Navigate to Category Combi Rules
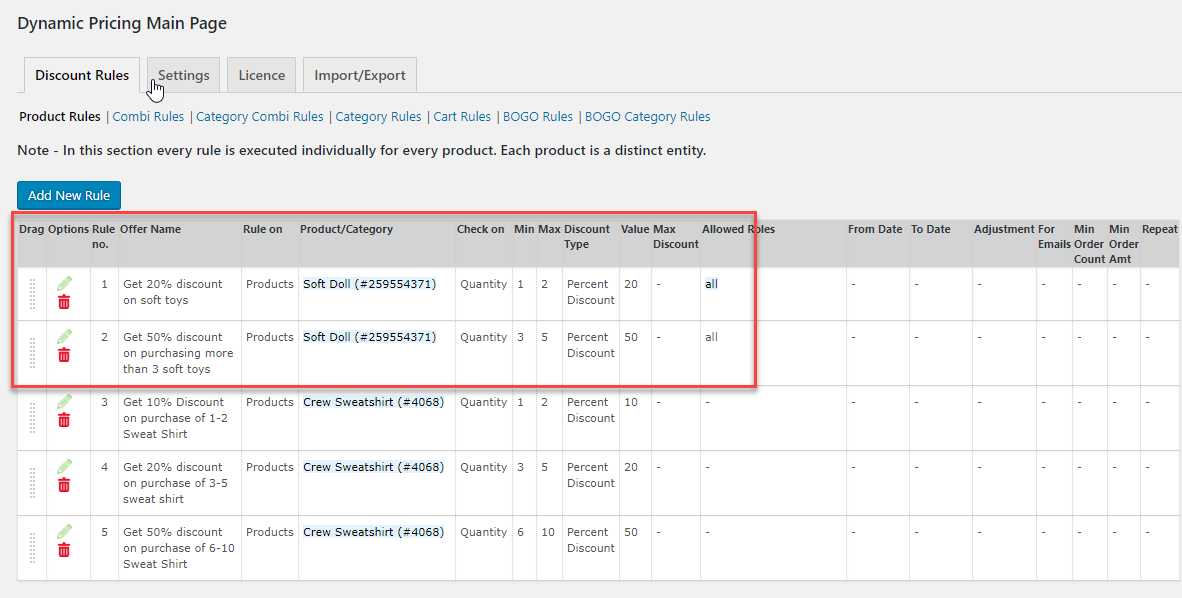 tap(260, 117)
